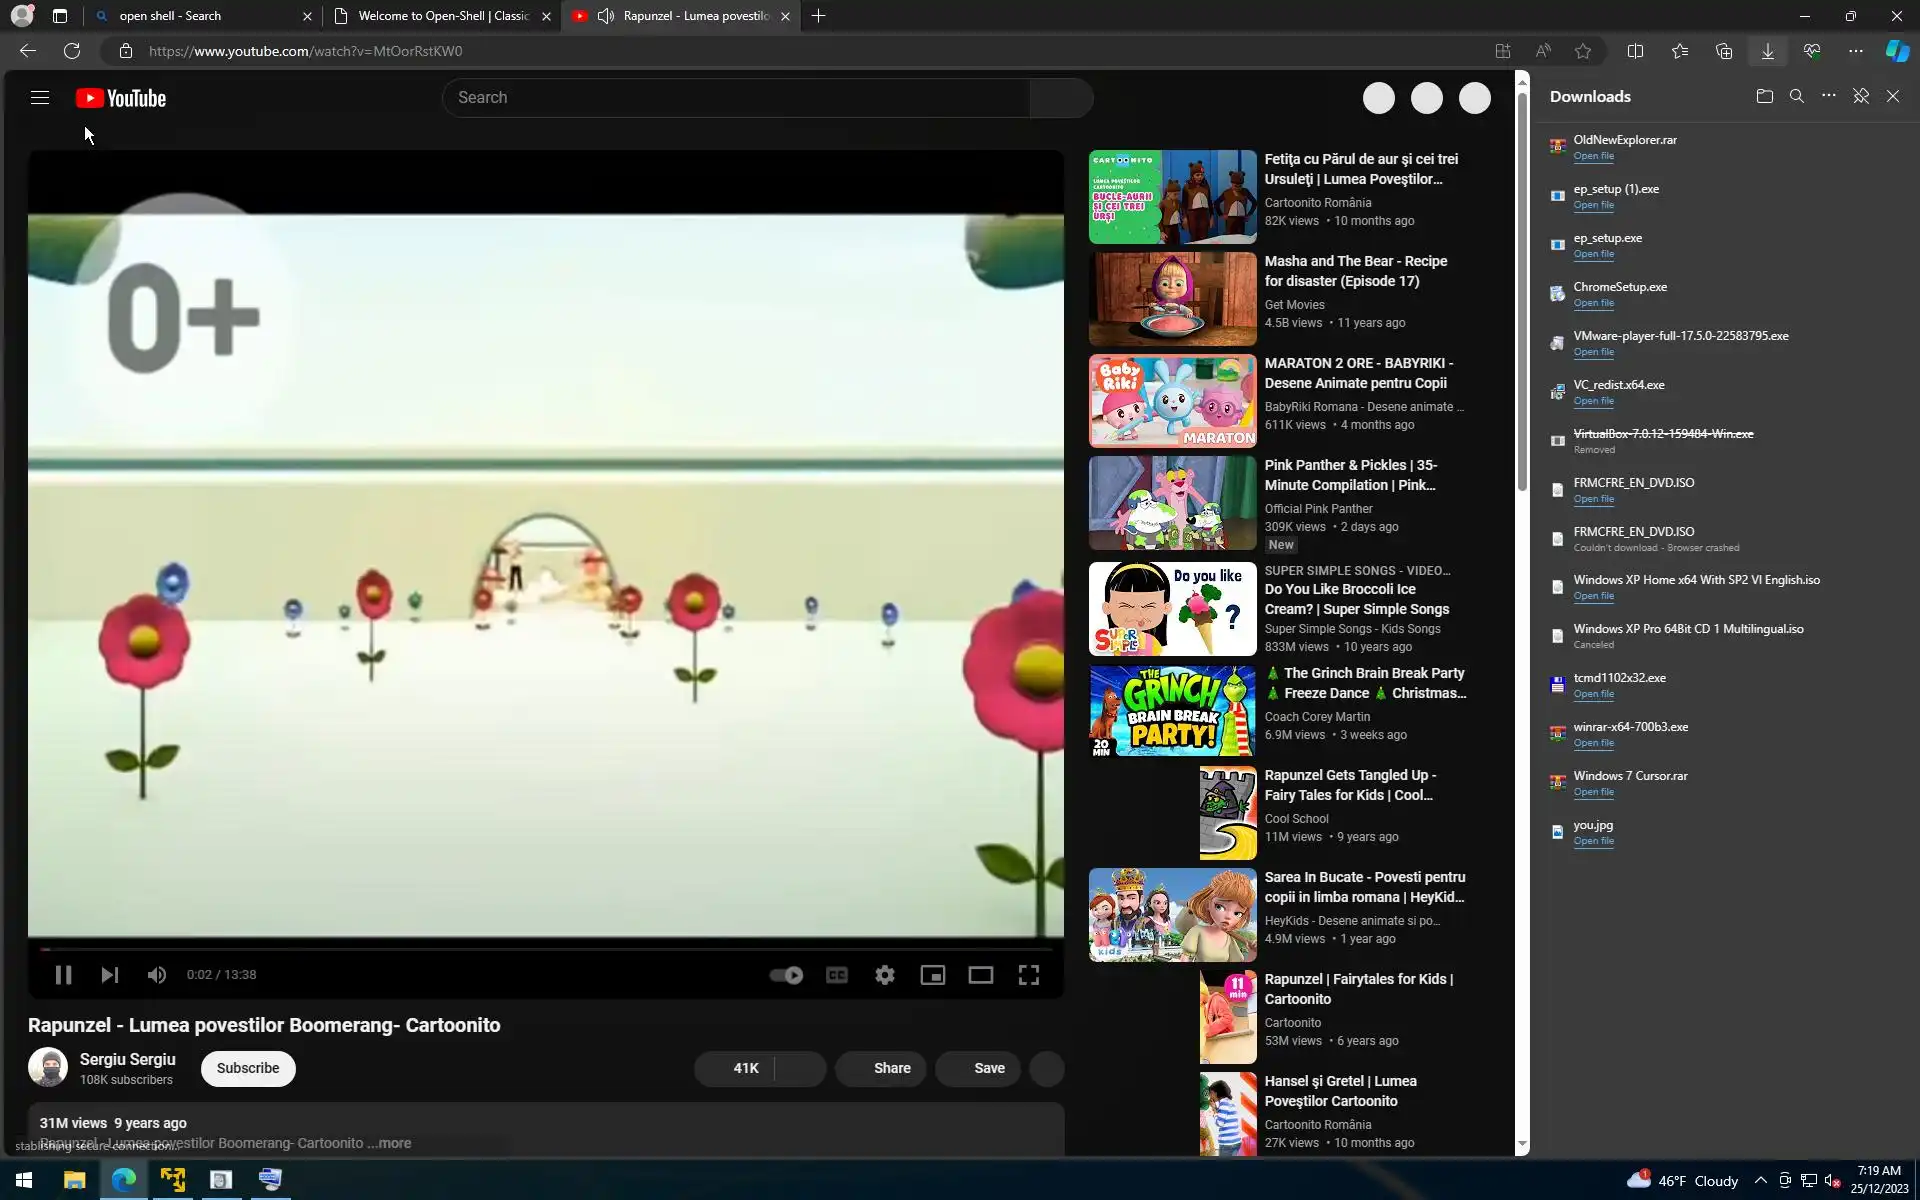
Task: Open downloads folder icon
Action: (x=1764, y=97)
